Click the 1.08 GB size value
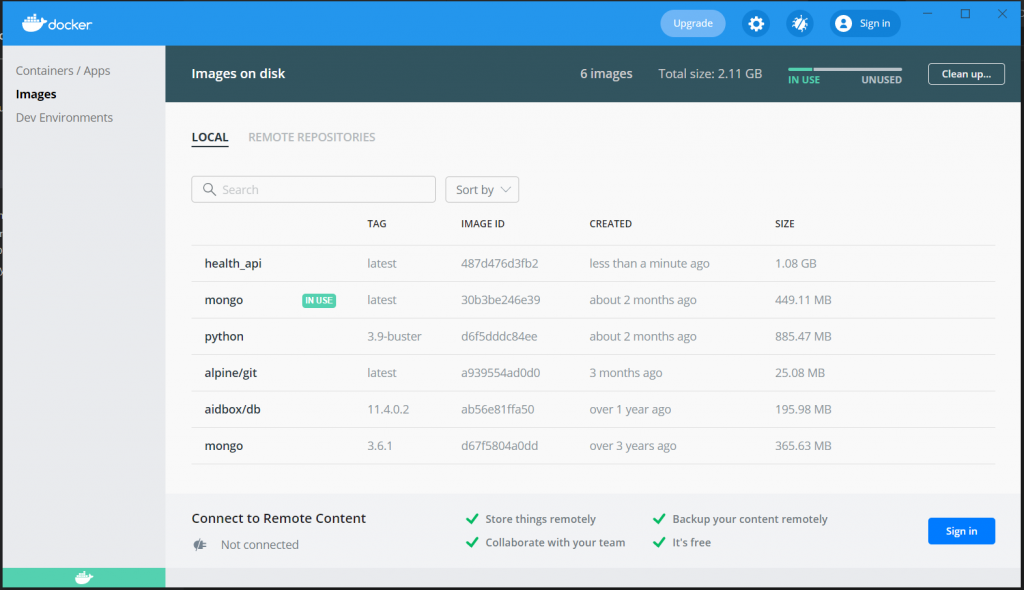This screenshot has height=590, width=1024. point(795,263)
